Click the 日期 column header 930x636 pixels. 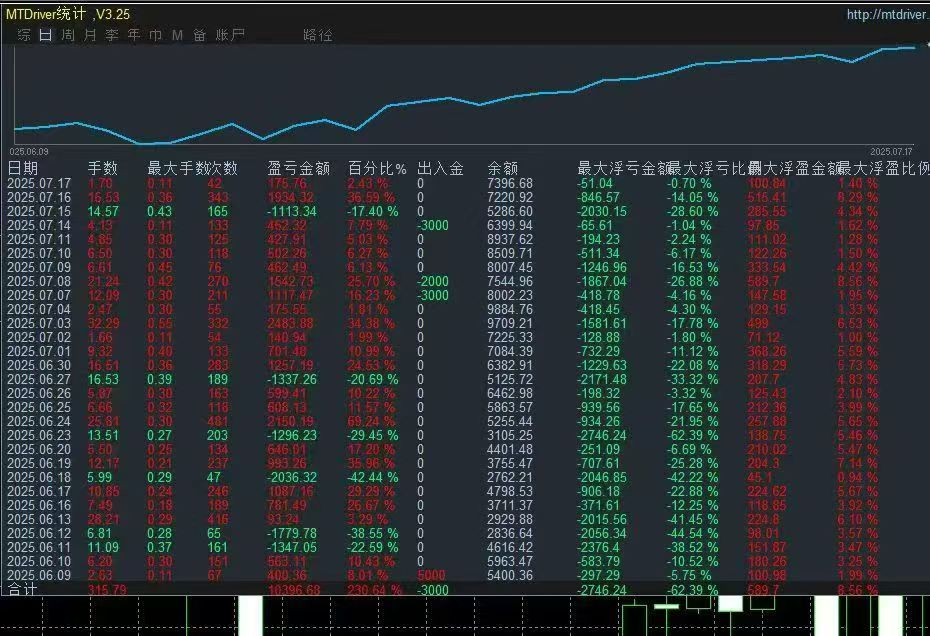(23, 168)
